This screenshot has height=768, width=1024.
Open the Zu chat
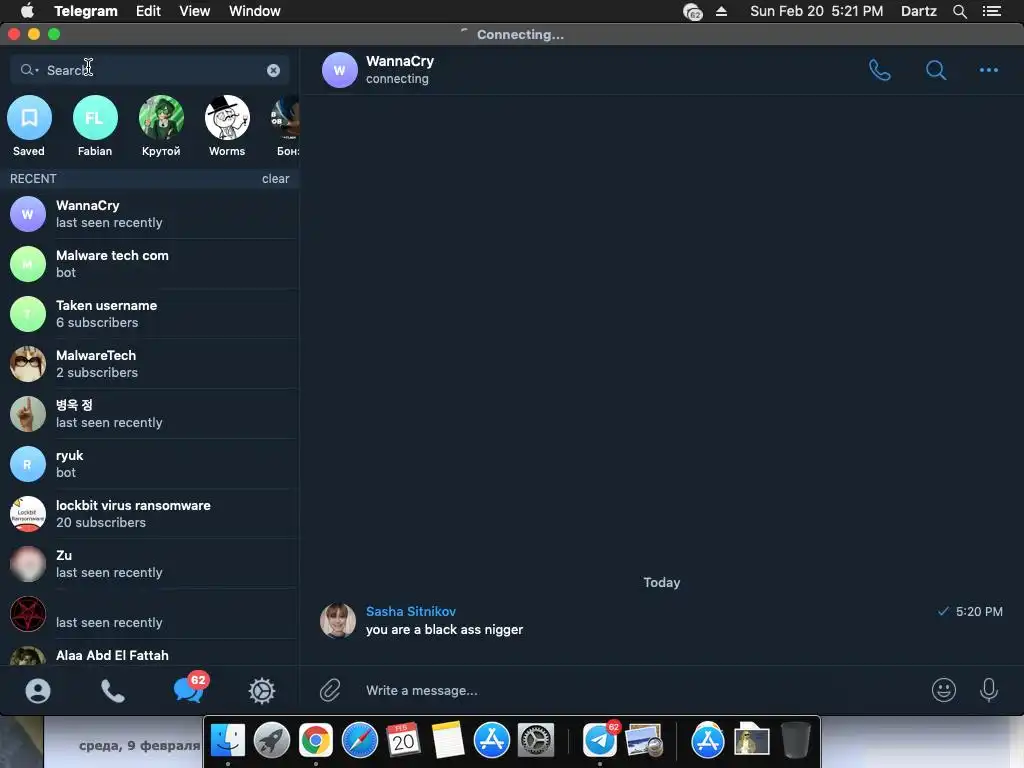150,564
